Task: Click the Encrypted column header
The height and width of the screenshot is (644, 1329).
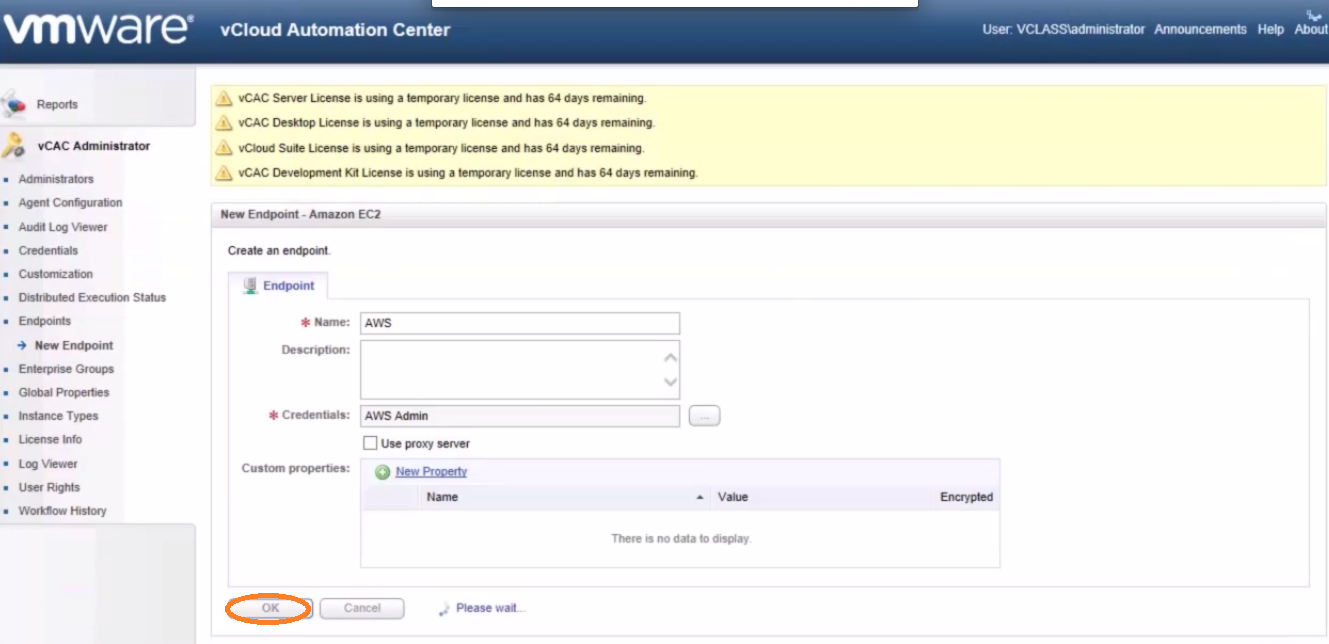Action: click(x=966, y=497)
